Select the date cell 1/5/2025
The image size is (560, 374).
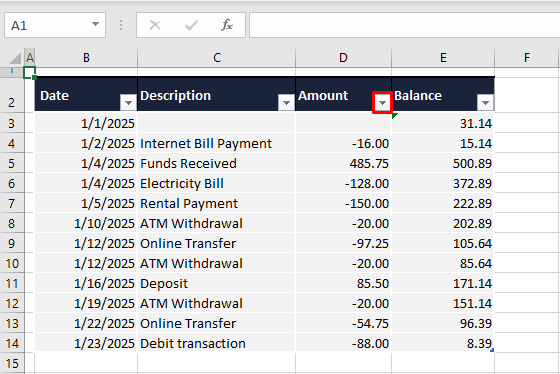pos(86,203)
